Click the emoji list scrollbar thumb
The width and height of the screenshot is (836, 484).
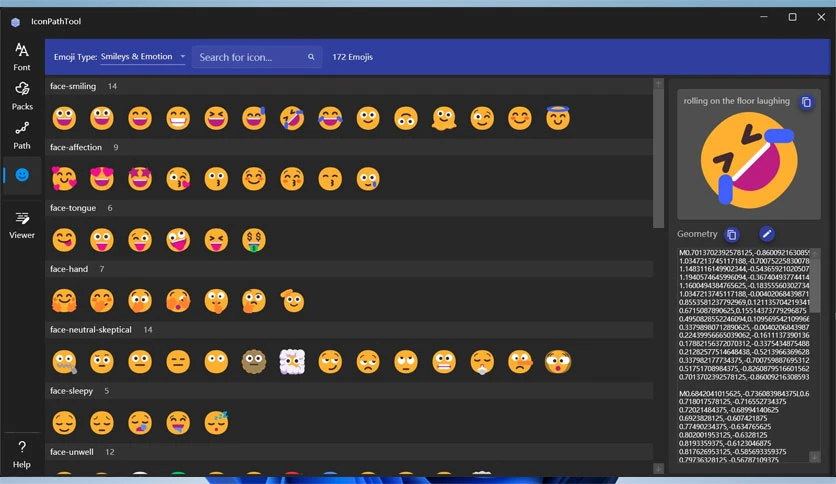click(658, 159)
